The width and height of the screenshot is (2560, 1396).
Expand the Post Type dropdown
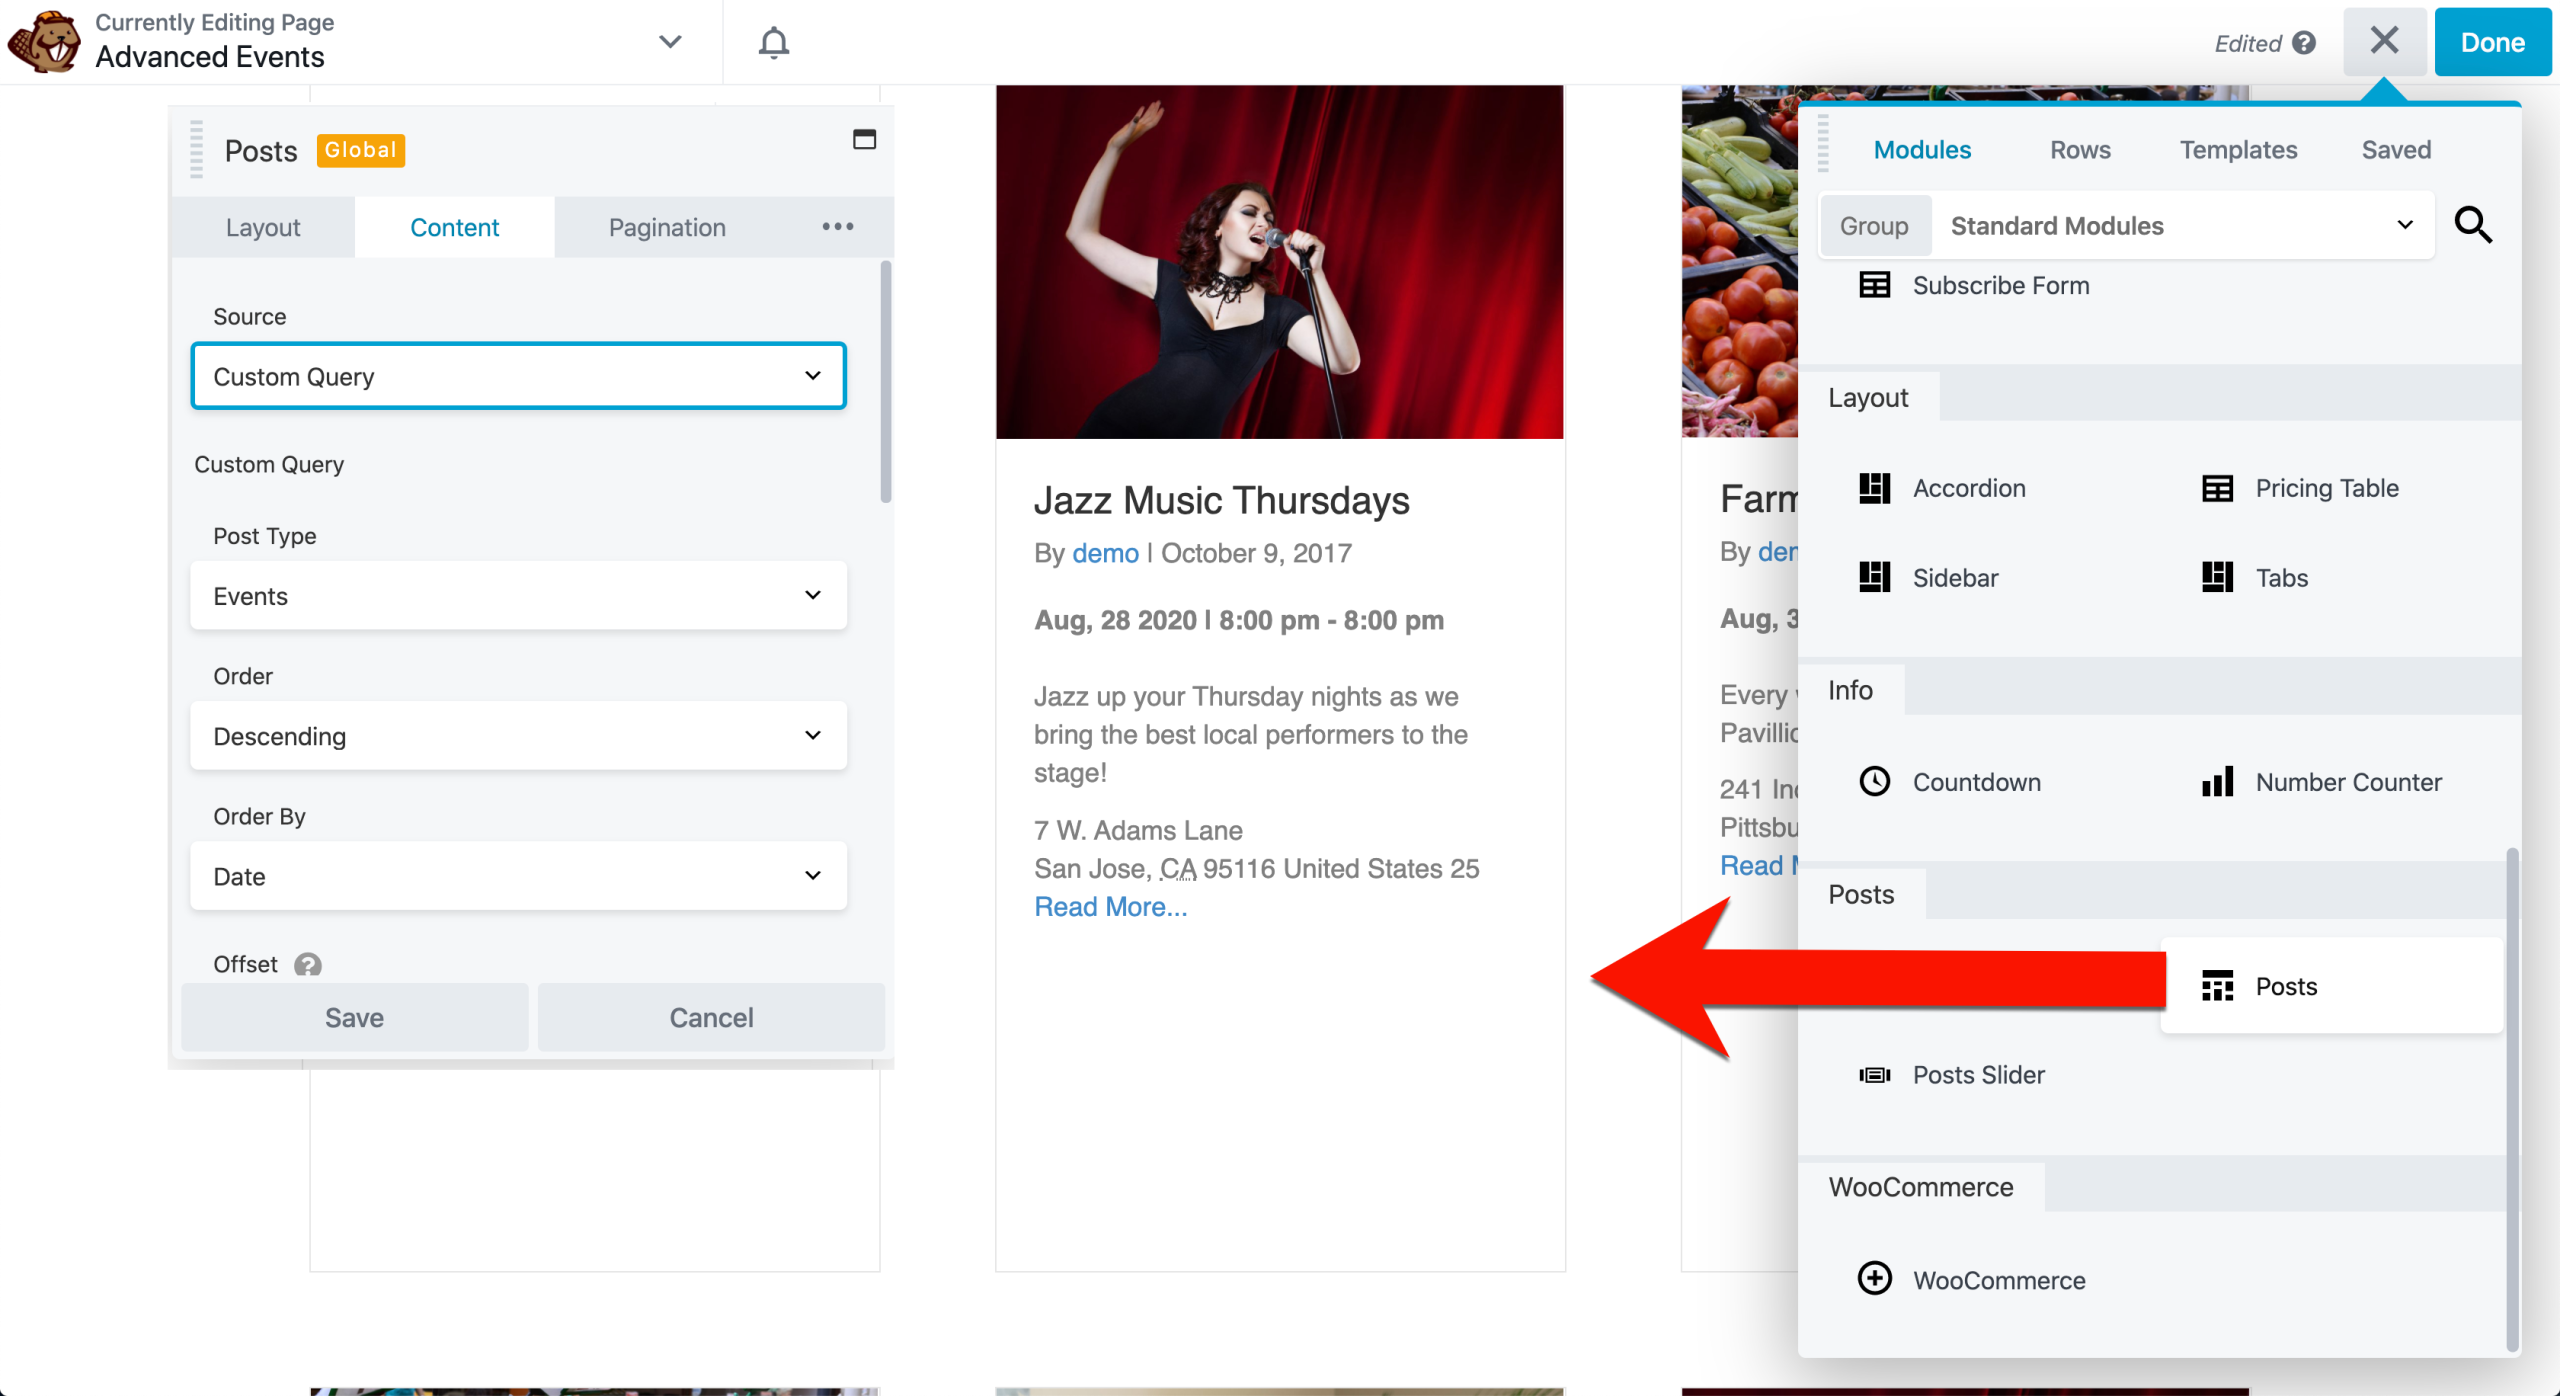519,596
